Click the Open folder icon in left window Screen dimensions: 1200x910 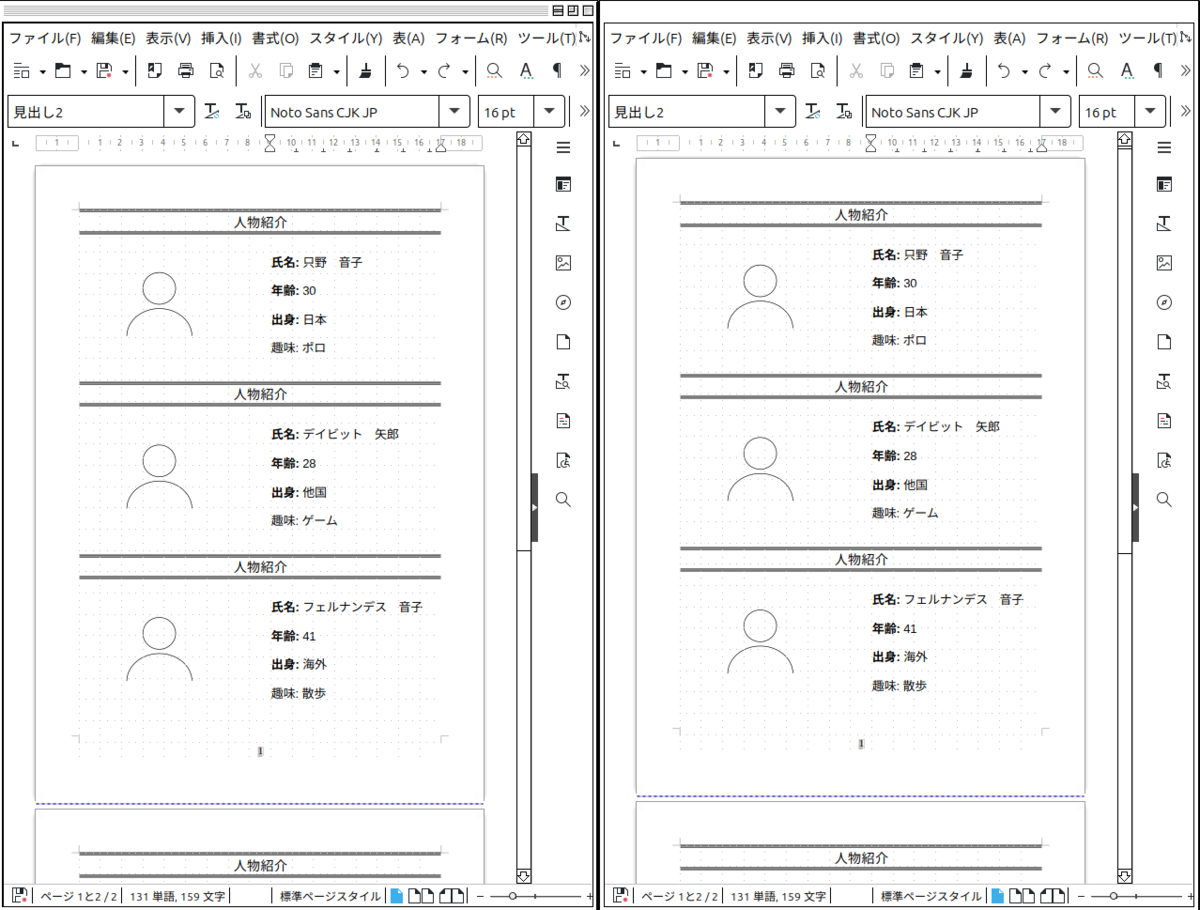[x=63, y=71]
